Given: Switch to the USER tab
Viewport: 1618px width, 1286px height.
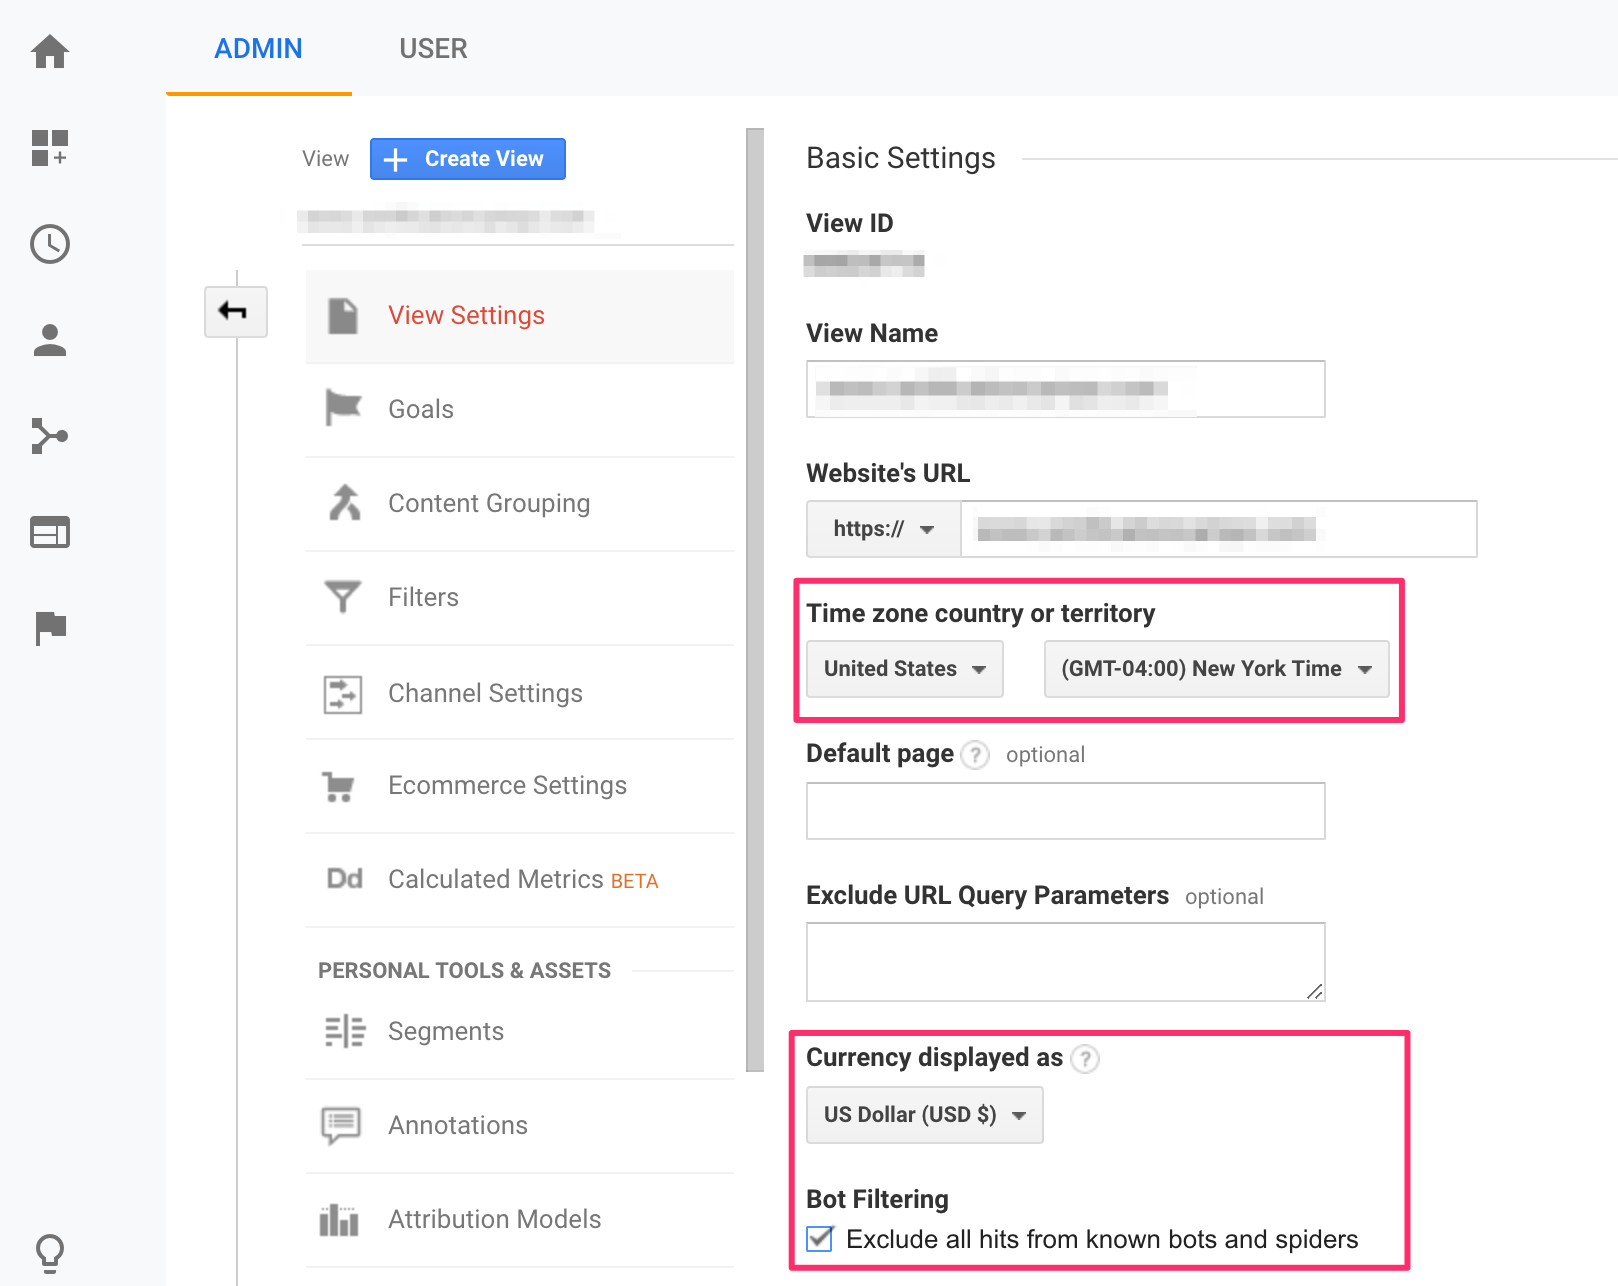Looking at the screenshot, I should [433, 48].
